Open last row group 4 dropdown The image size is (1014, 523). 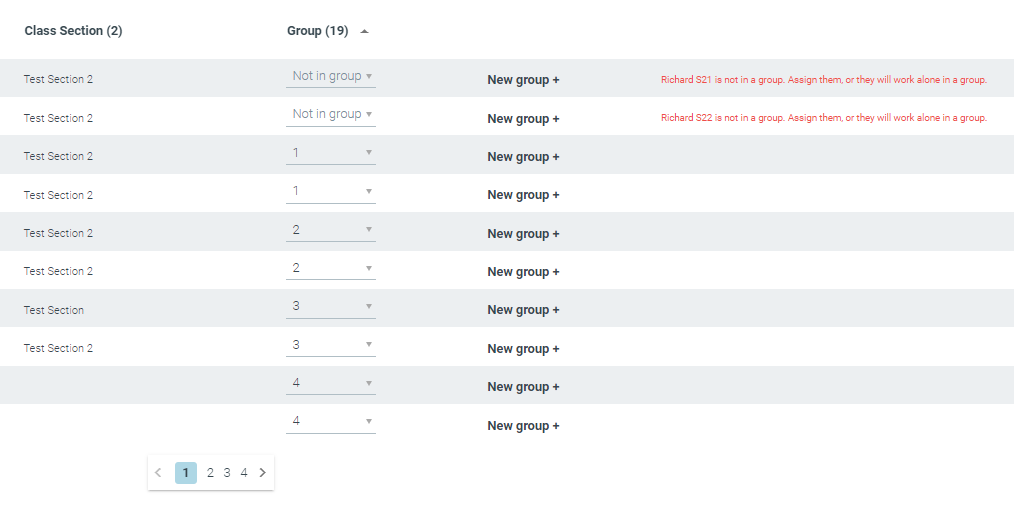tap(330, 422)
